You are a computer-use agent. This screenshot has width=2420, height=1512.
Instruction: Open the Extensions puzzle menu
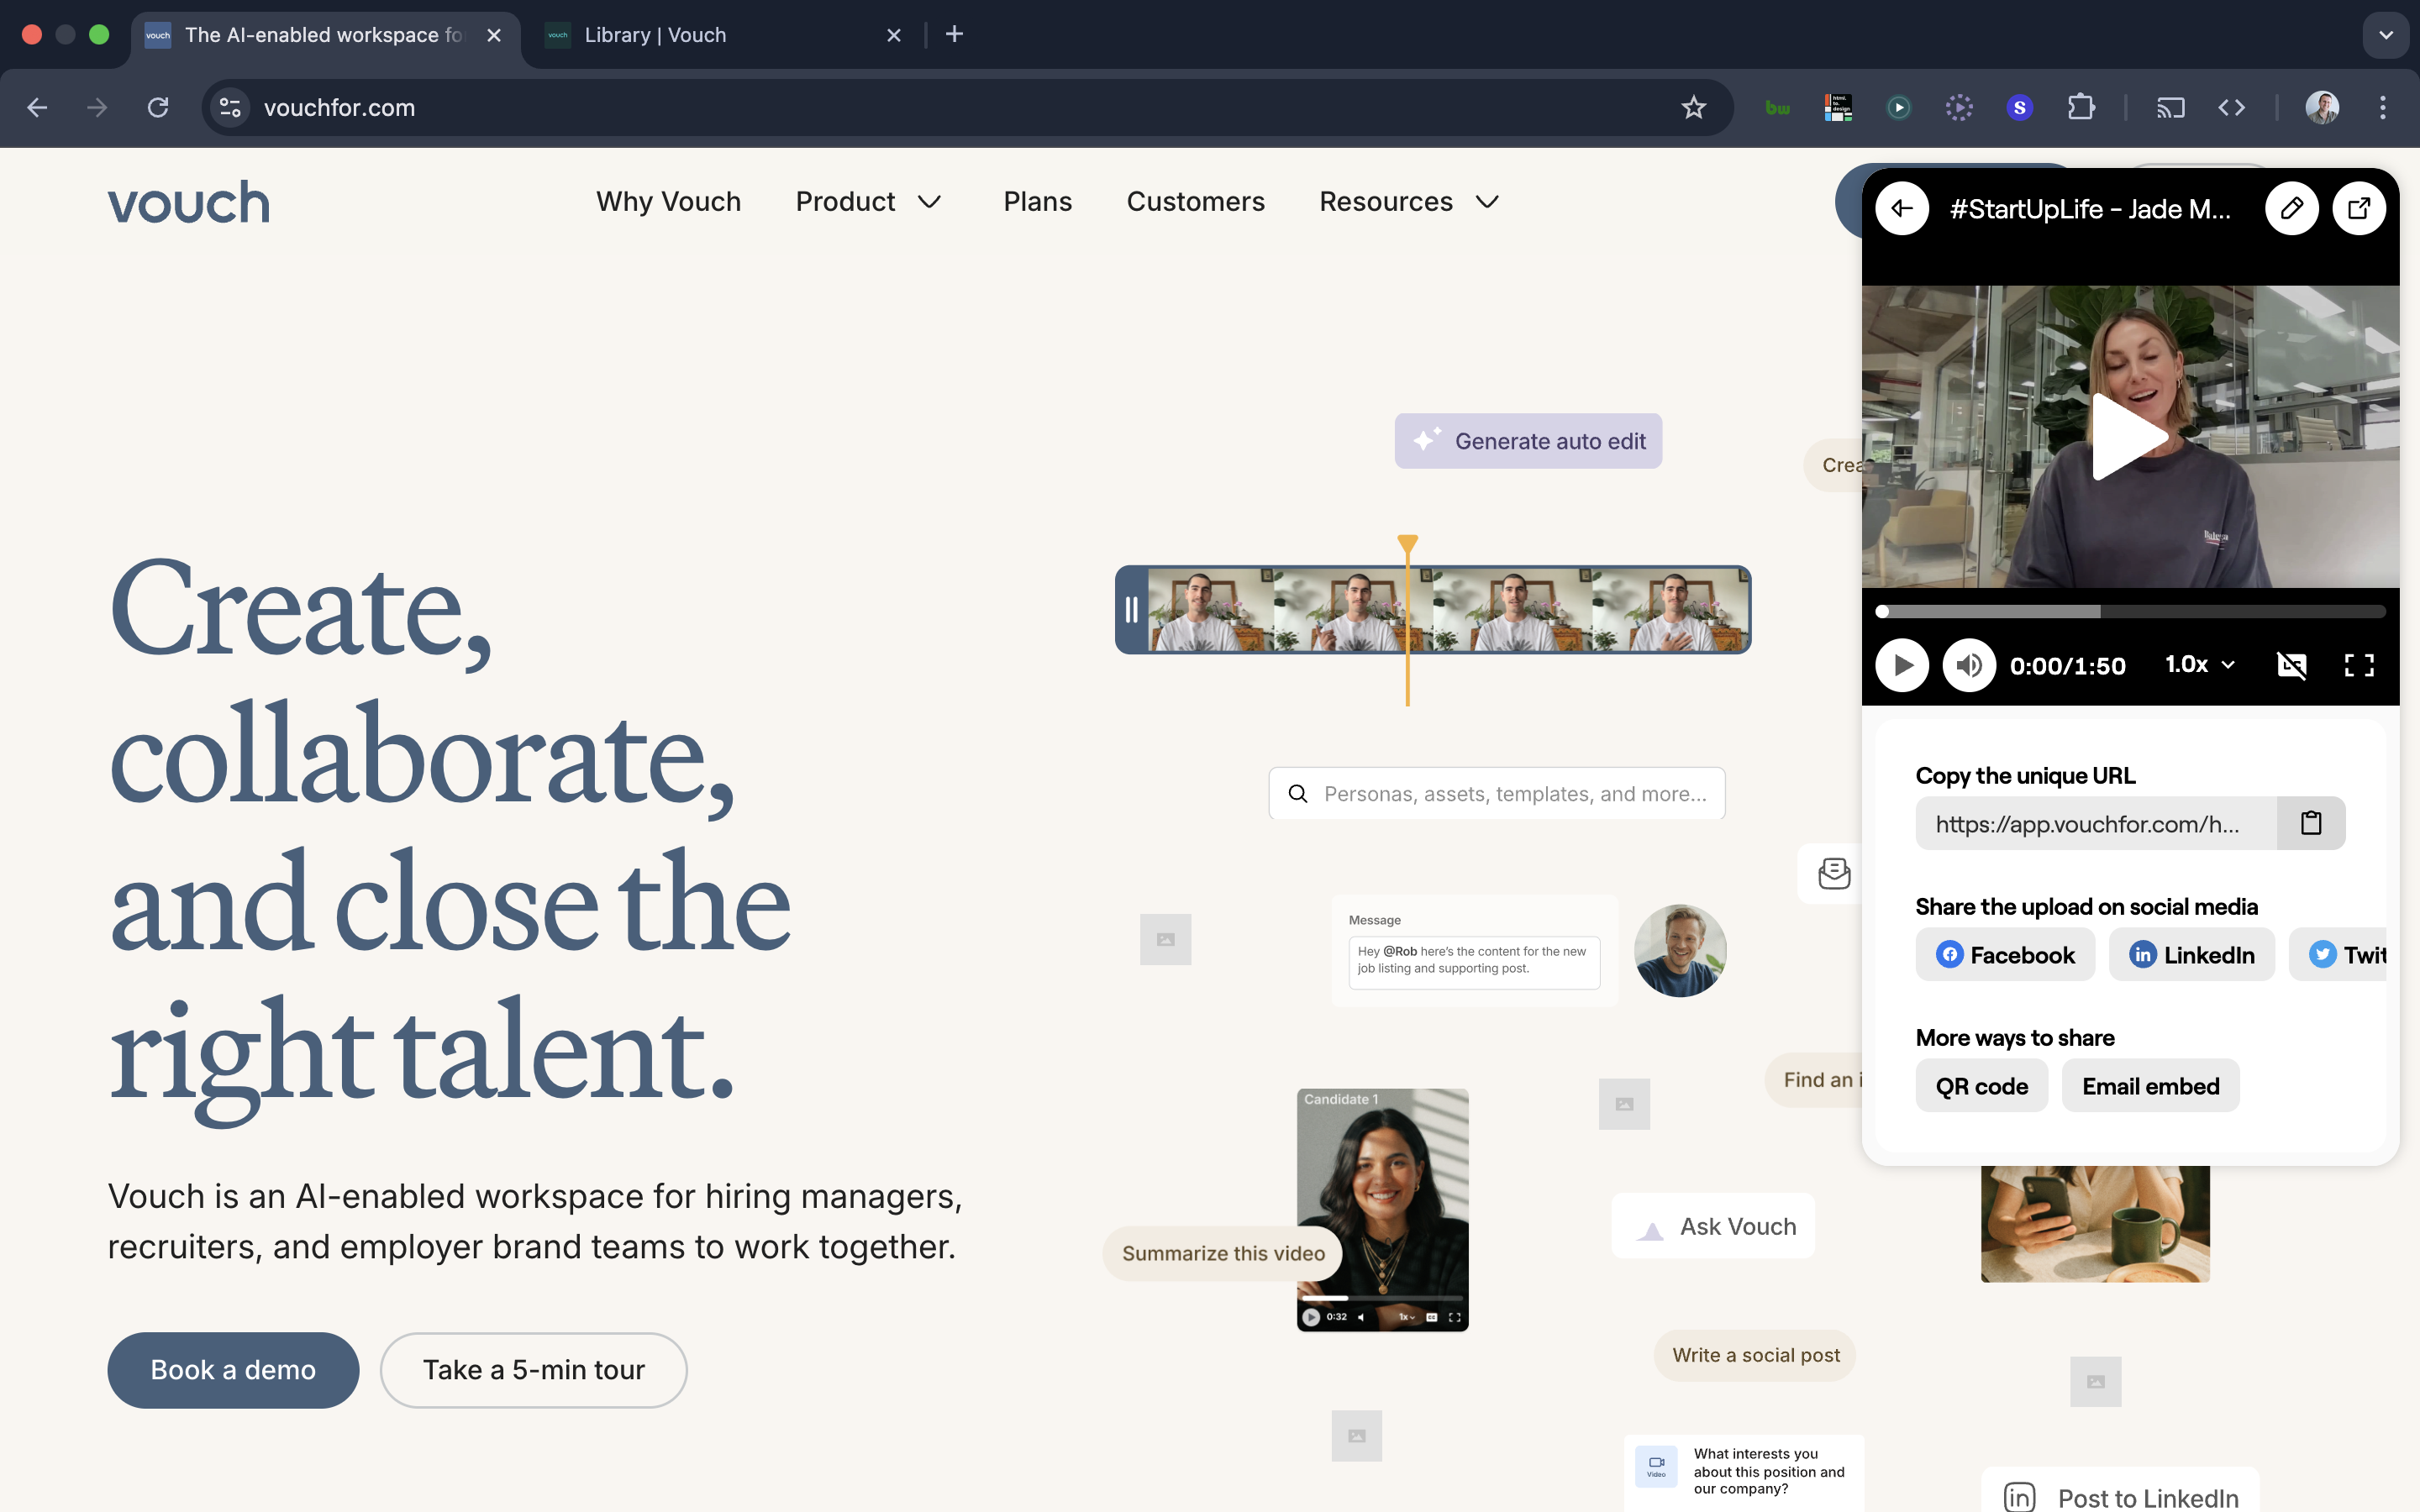pos(2081,108)
